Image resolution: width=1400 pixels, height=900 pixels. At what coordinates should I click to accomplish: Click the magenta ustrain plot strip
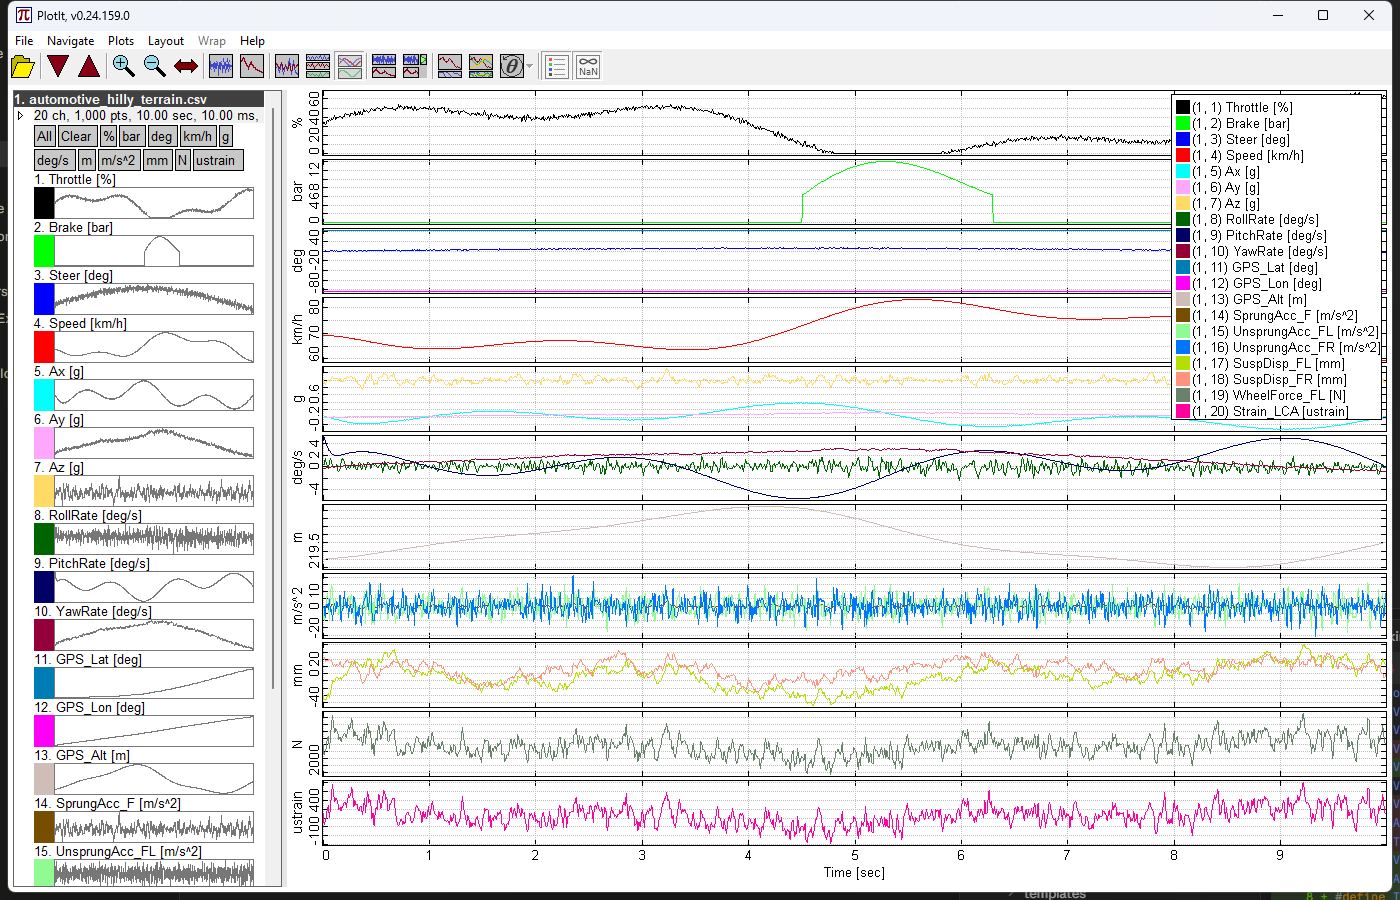click(x=855, y=812)
